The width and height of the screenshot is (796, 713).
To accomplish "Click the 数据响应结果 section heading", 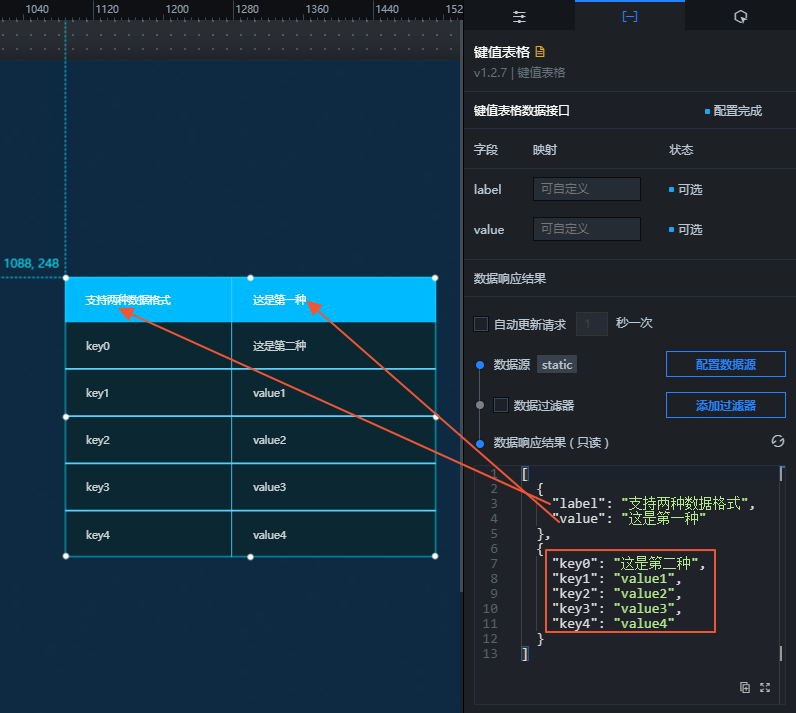I will (510, 278).
